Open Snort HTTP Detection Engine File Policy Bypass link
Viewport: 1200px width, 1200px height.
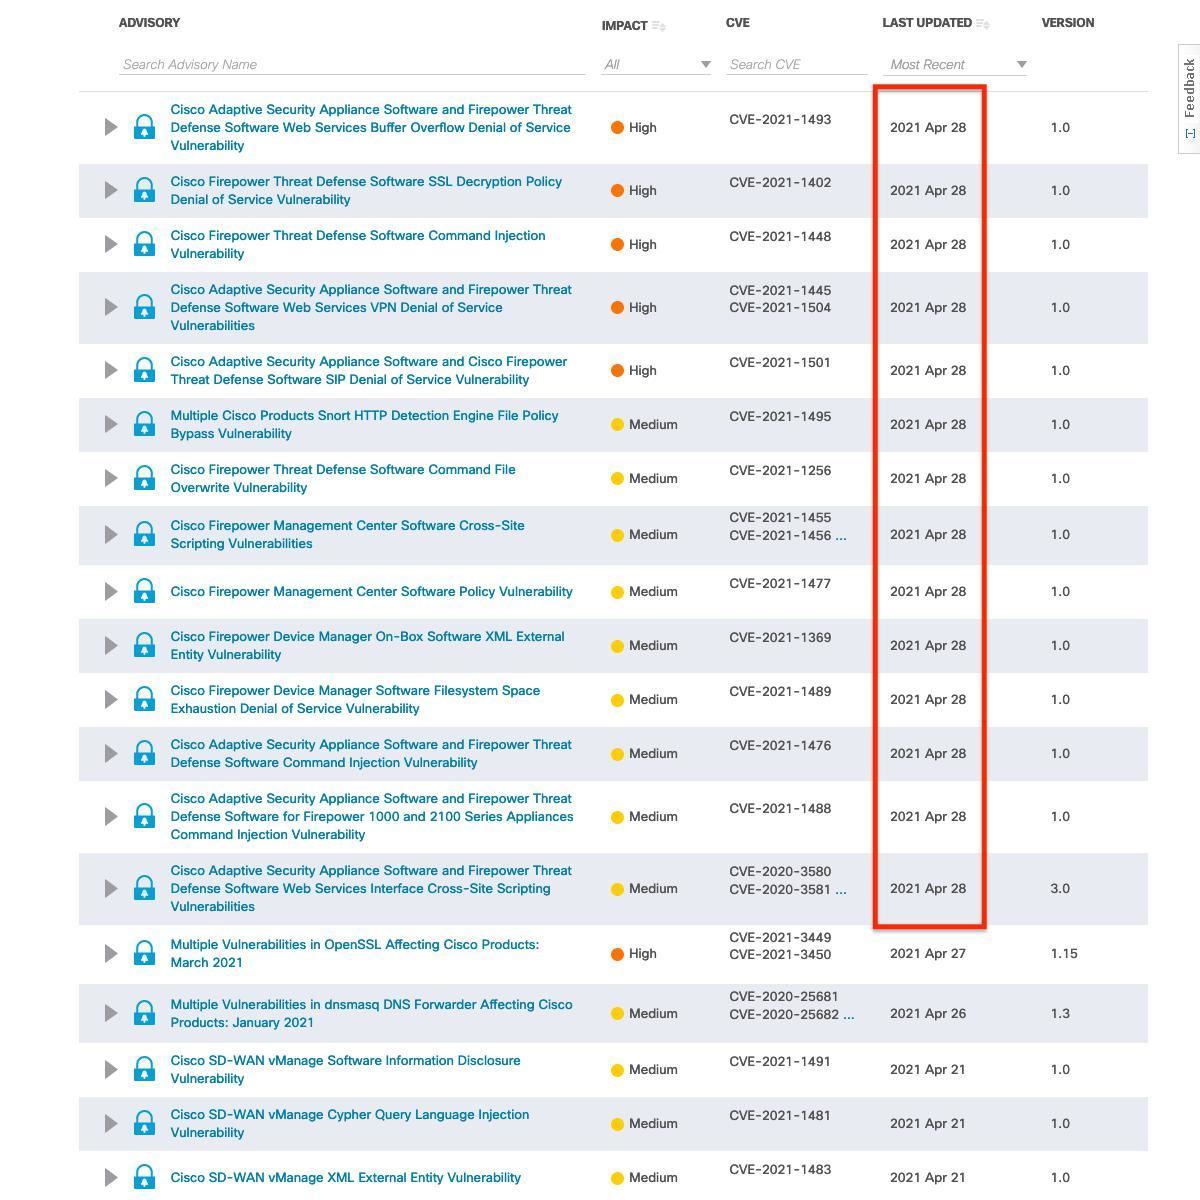[x=364, y=424]
